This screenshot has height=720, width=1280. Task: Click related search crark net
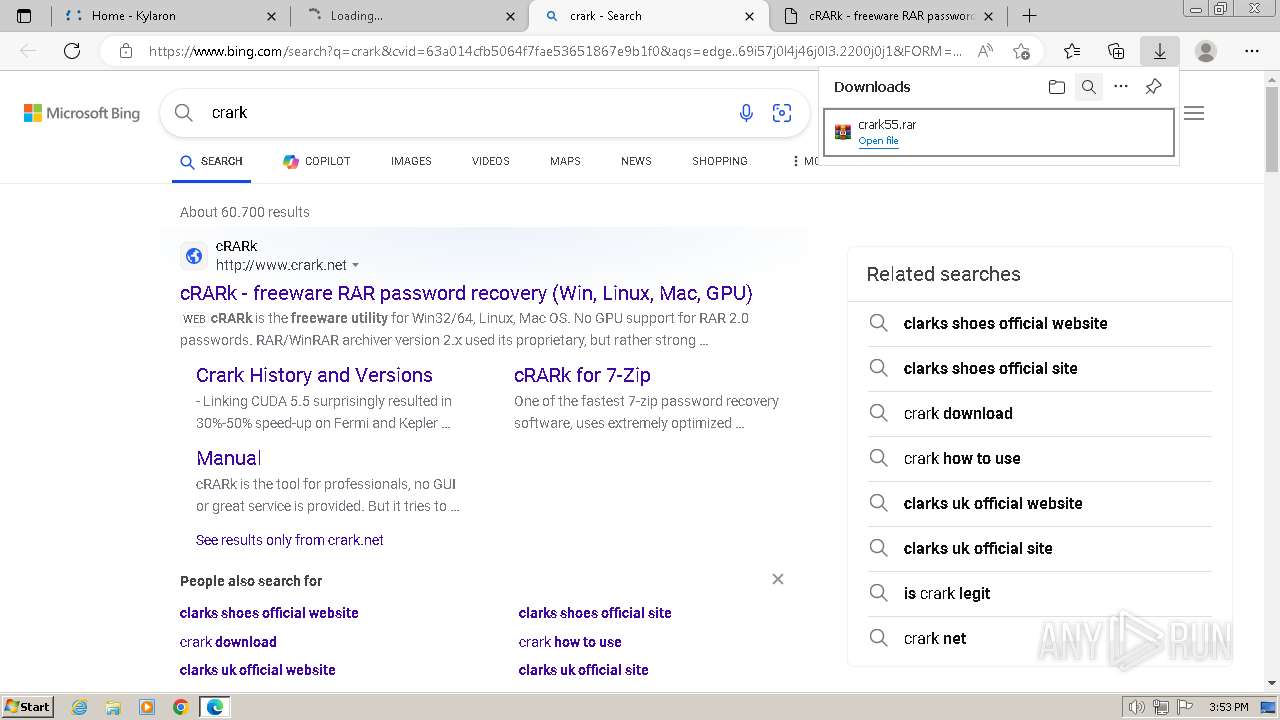[x=935, y=638]
